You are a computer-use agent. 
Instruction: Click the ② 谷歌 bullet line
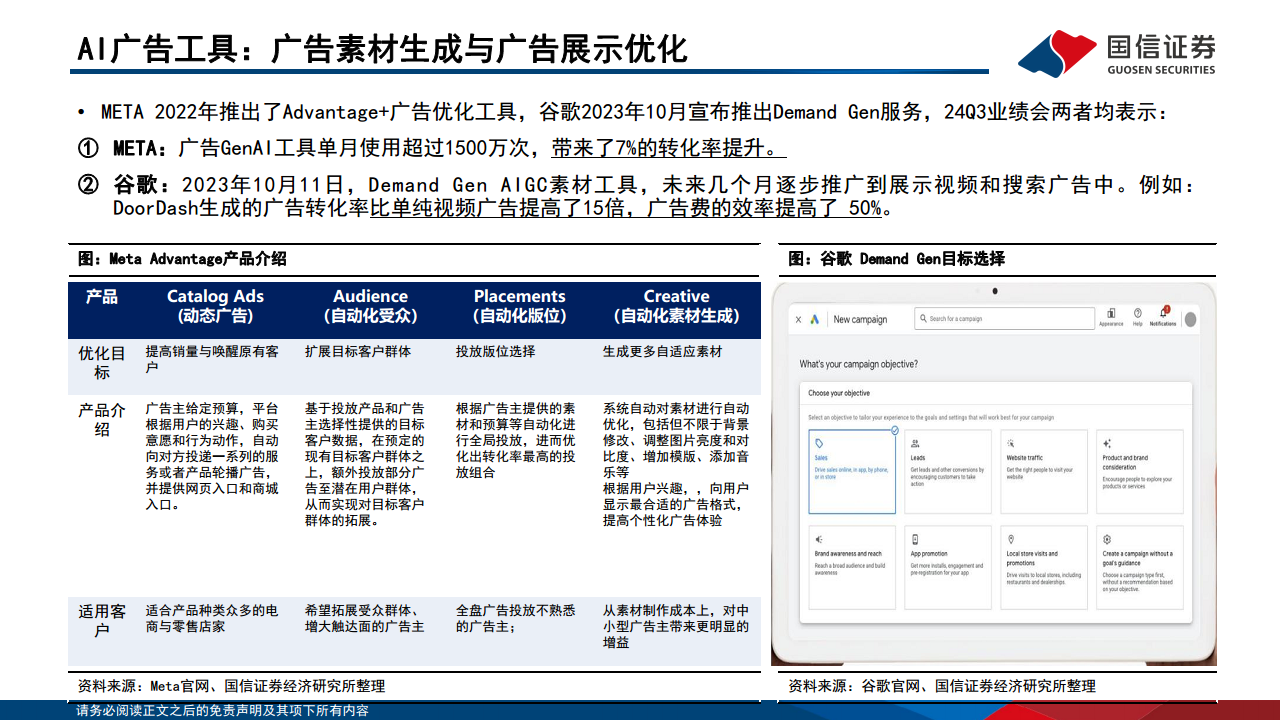click(x=636, y=197)
